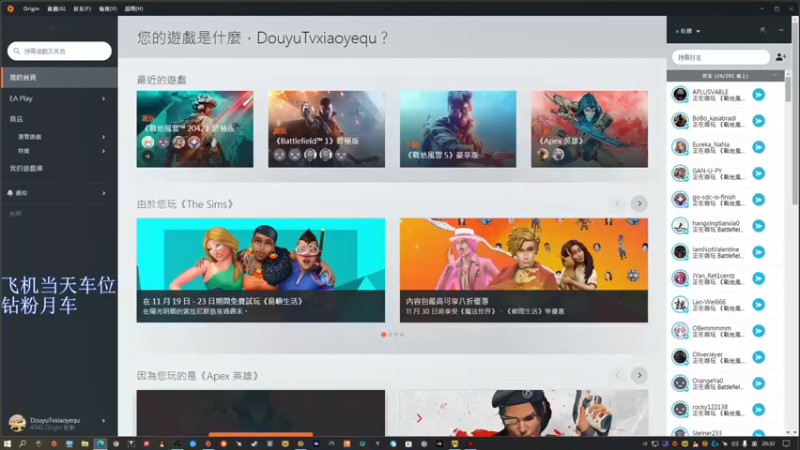The height and width of the screenshot is (450, 800).
Task: Click the add friend icon
Action: point(781,57)
